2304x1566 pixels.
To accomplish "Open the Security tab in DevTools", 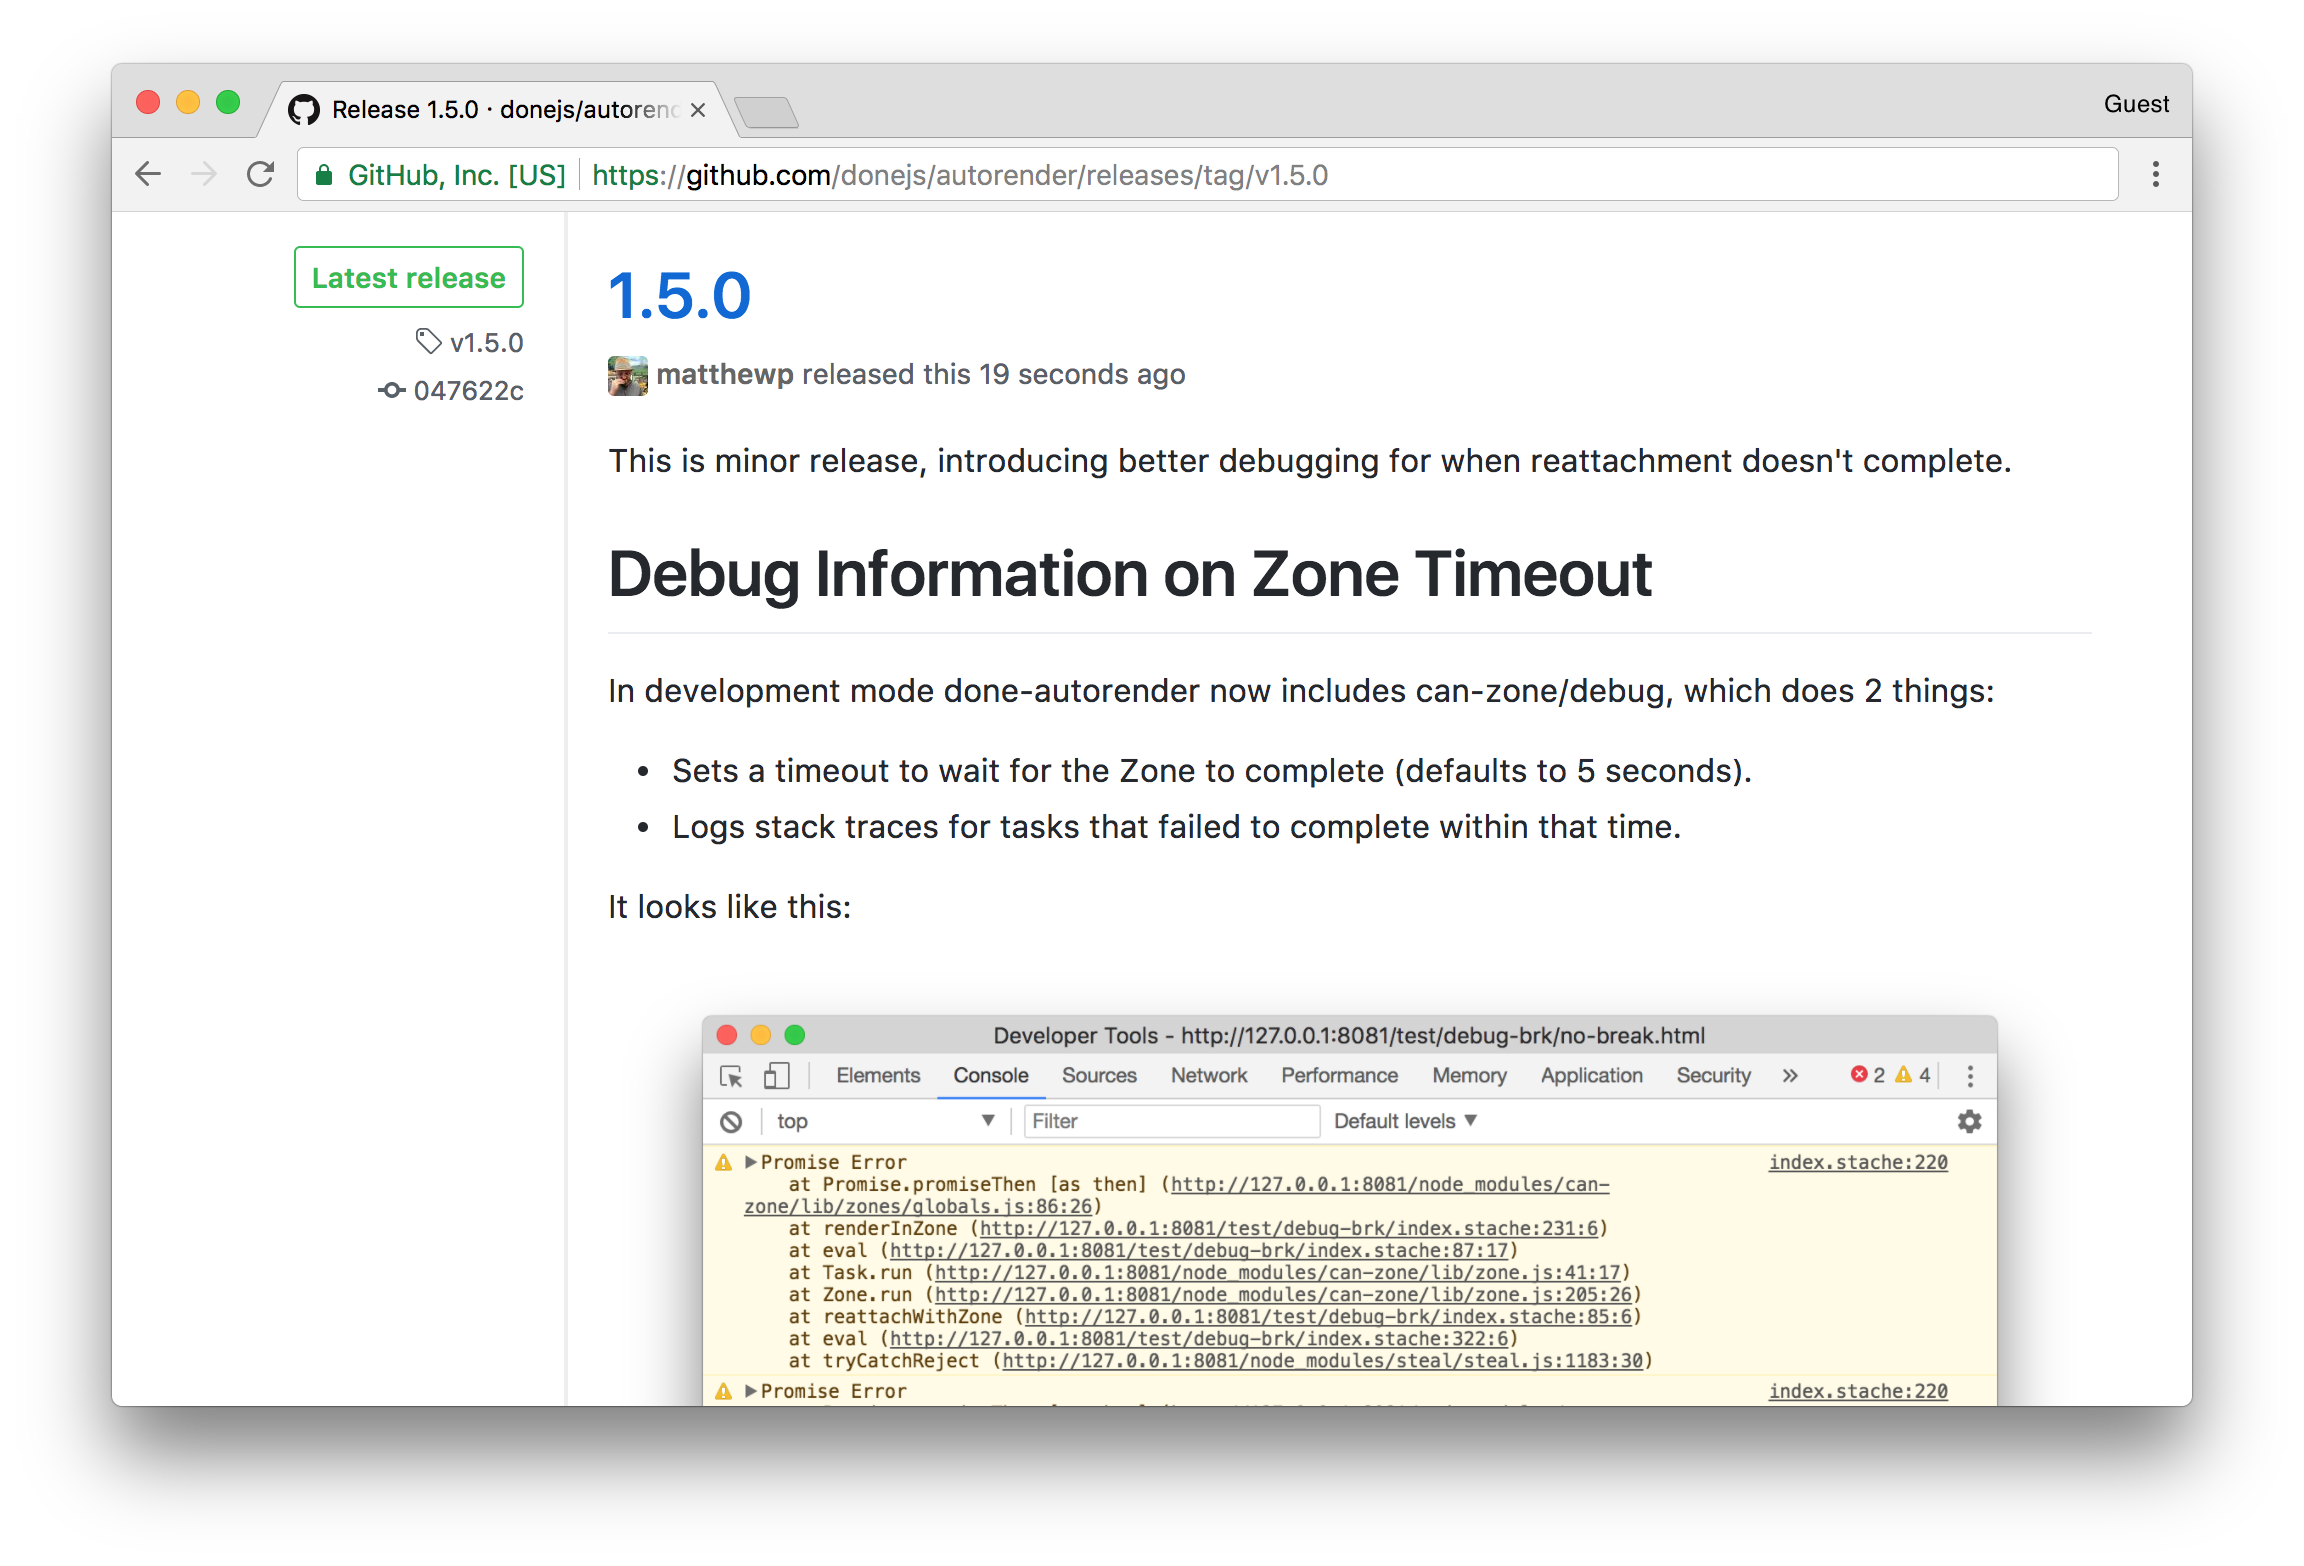I will click(x=1713, y=1076).
